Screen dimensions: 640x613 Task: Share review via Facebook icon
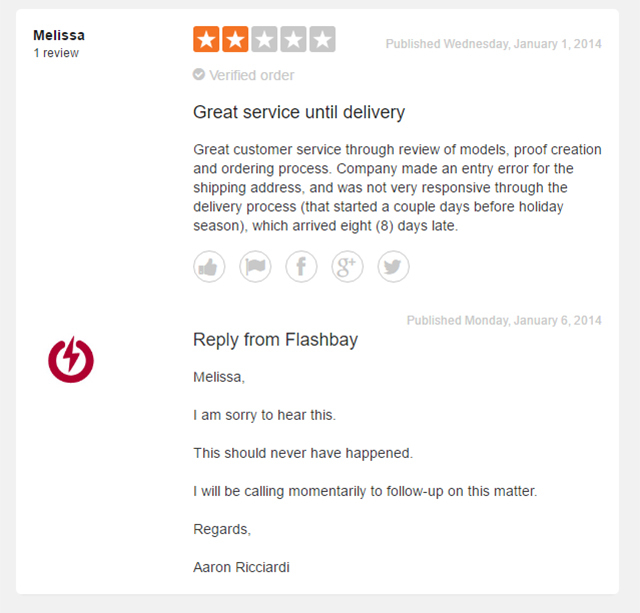point(301,267)
